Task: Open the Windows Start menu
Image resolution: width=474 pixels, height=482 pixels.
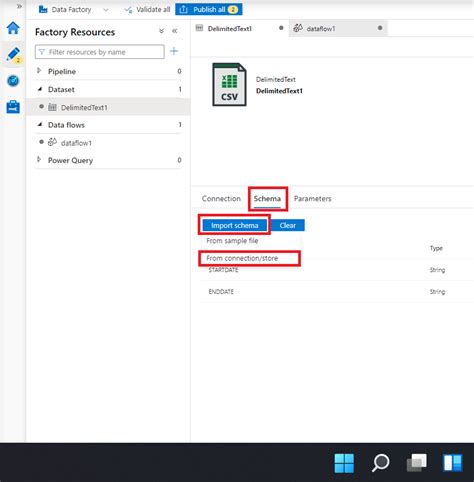Action: pos(344,463)
